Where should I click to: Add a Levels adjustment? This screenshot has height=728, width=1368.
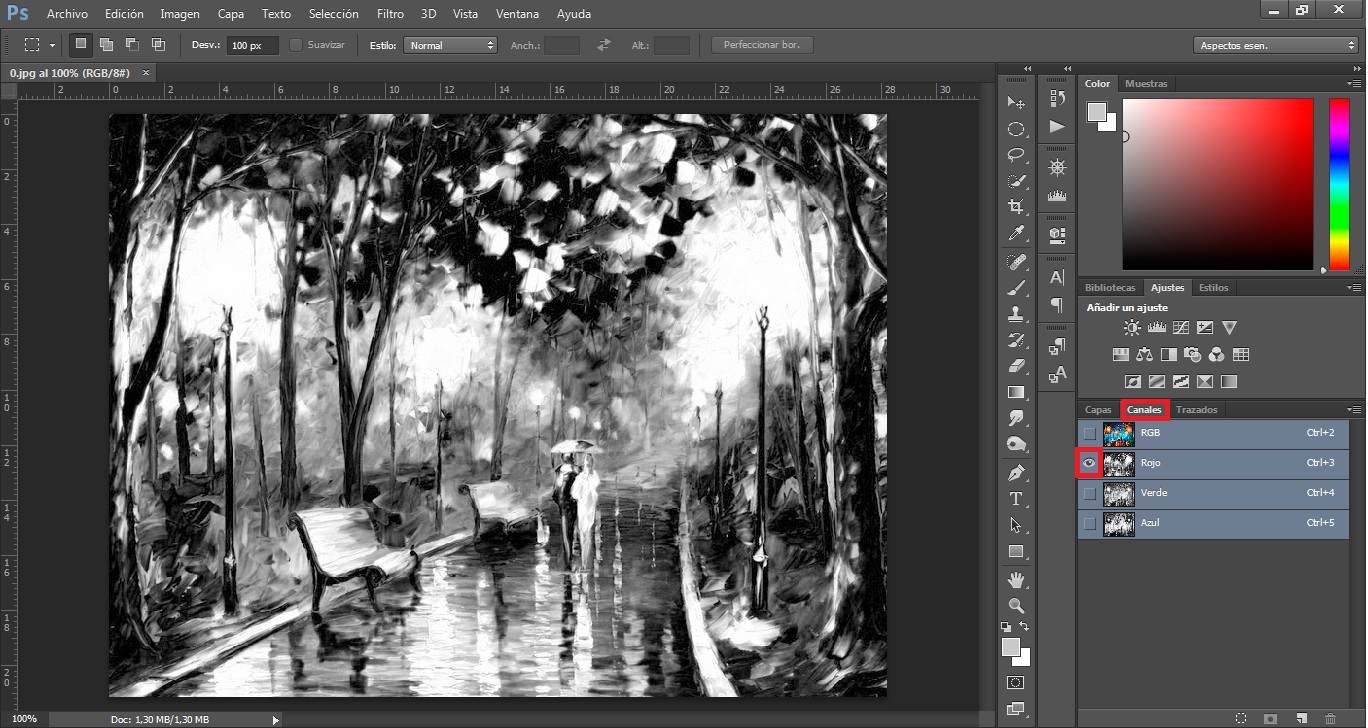coord(1157,327)
